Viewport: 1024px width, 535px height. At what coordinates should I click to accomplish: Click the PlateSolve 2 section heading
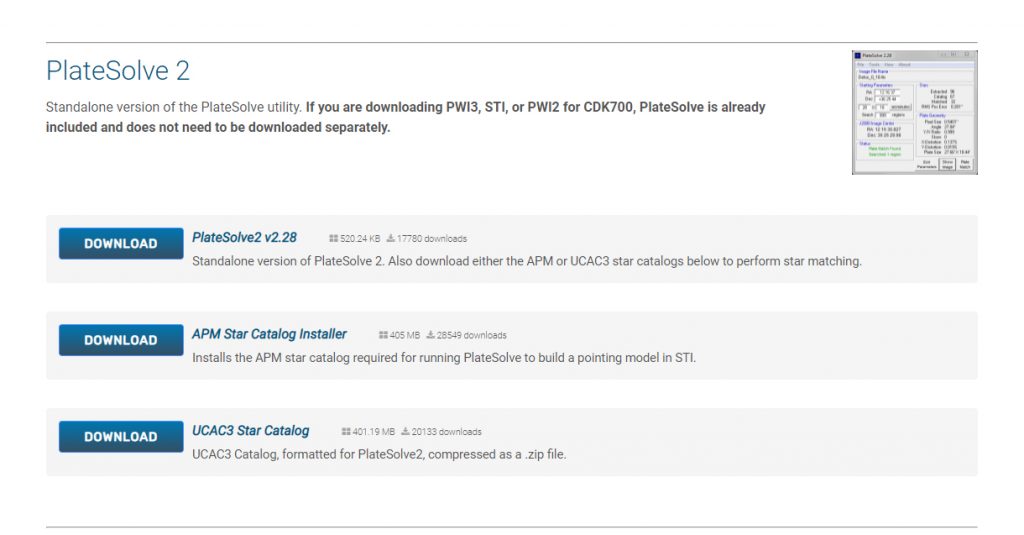pyautogui.click(x=118, y=71)
